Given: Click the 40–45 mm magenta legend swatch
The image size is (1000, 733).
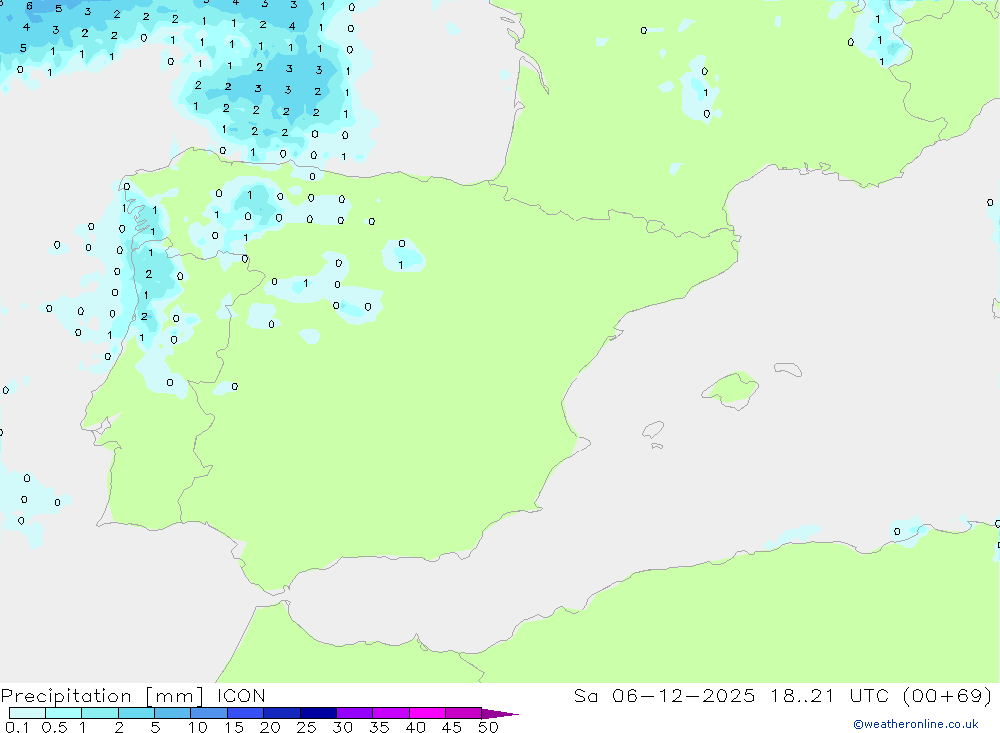Looking at the screenshot, I should click(x=427, y=713).
